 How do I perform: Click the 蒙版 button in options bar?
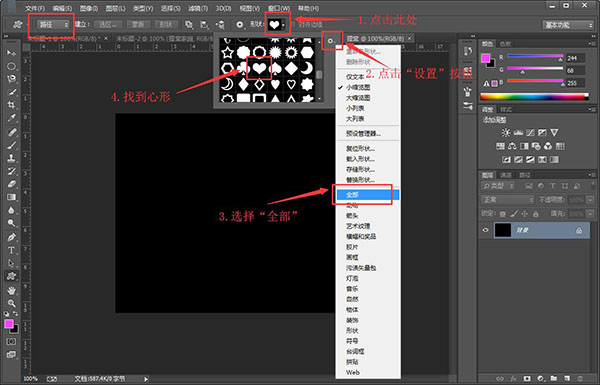tap(138, 24)
